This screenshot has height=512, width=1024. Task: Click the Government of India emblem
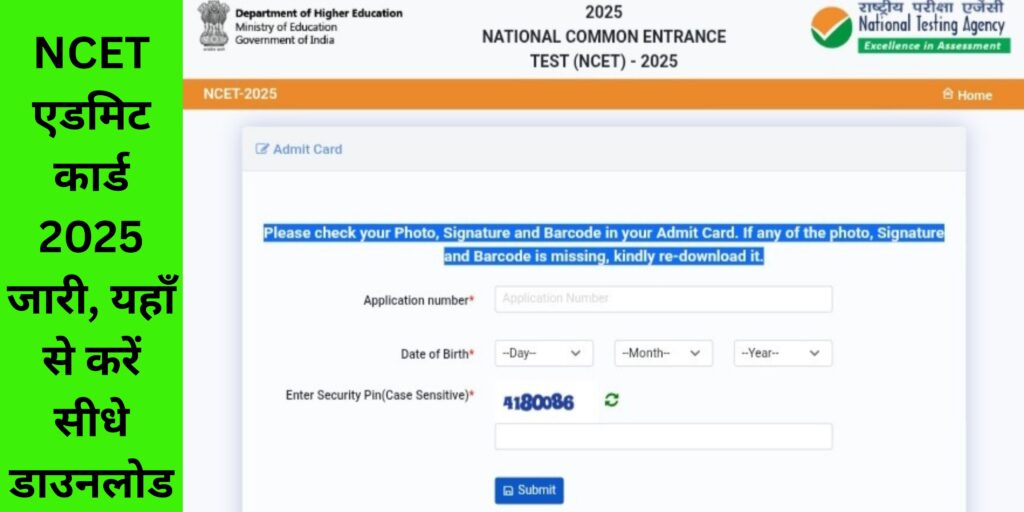212,25
